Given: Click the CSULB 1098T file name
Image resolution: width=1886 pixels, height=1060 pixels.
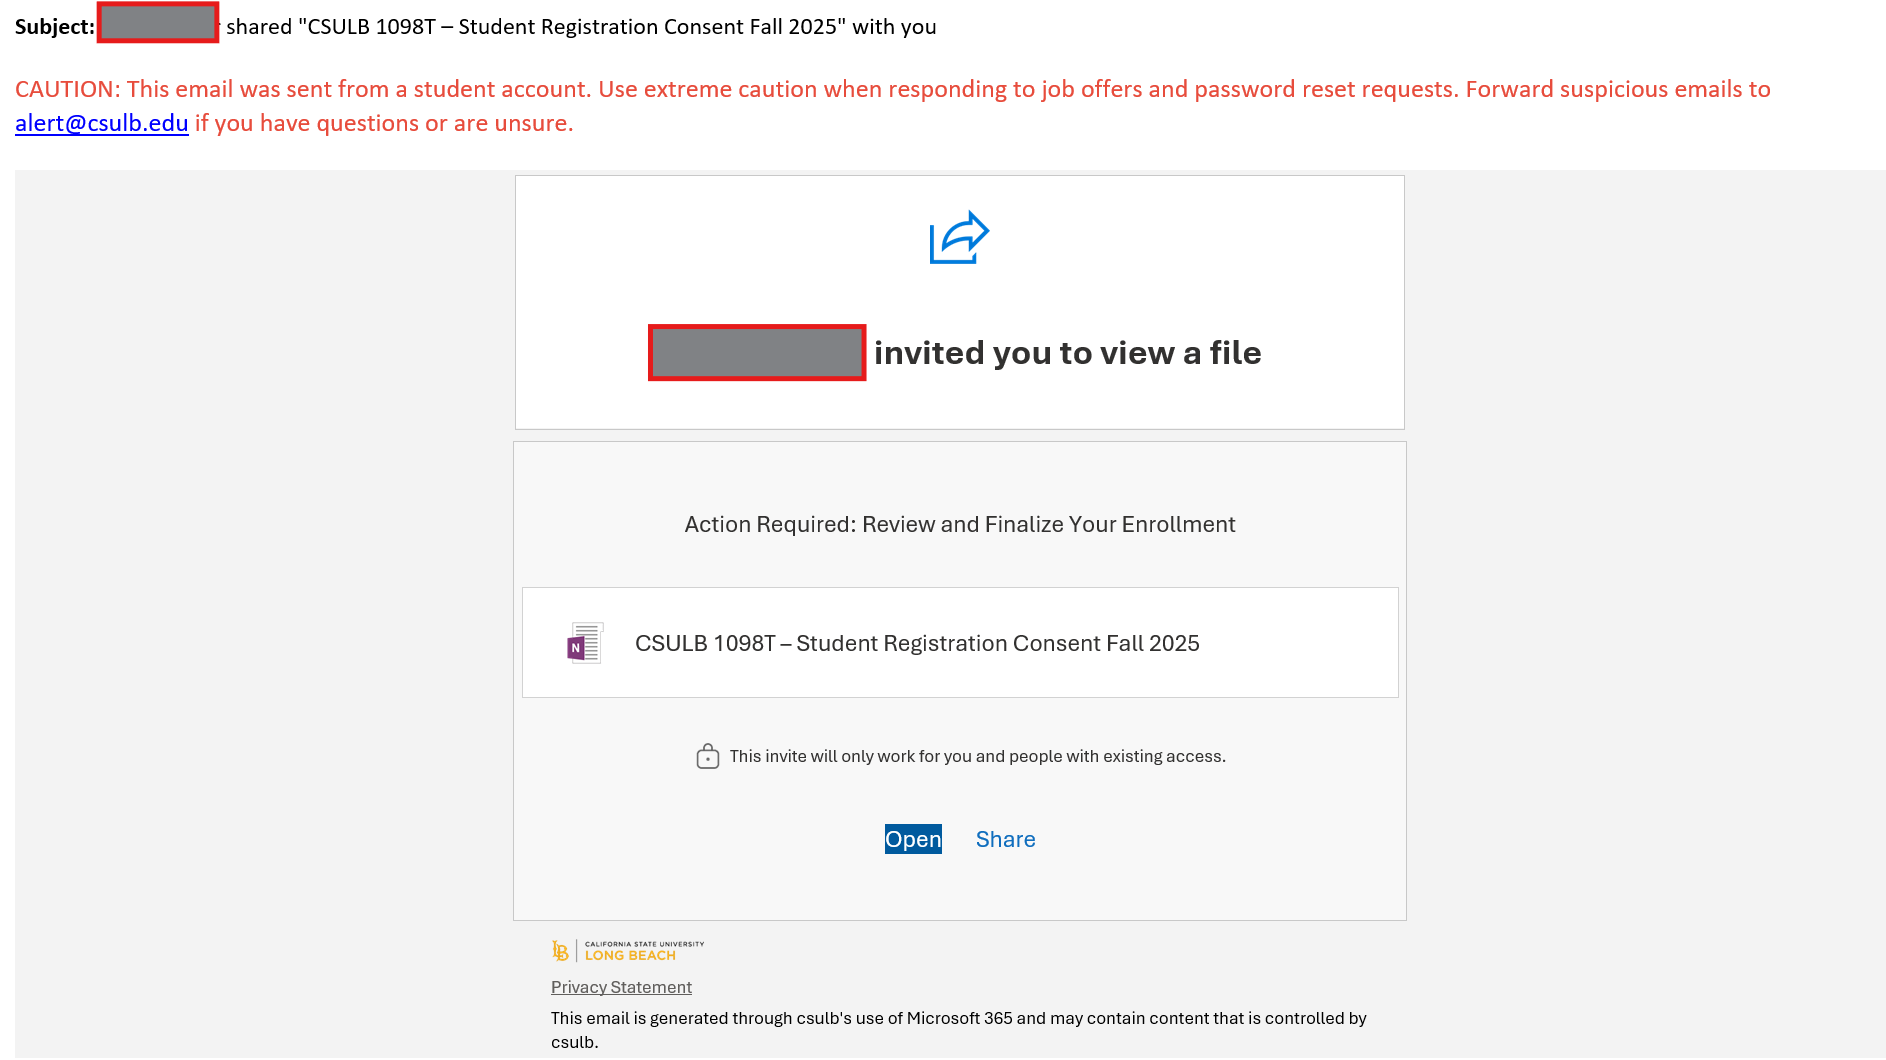Looking at the screenshot, I should point(917,643).
